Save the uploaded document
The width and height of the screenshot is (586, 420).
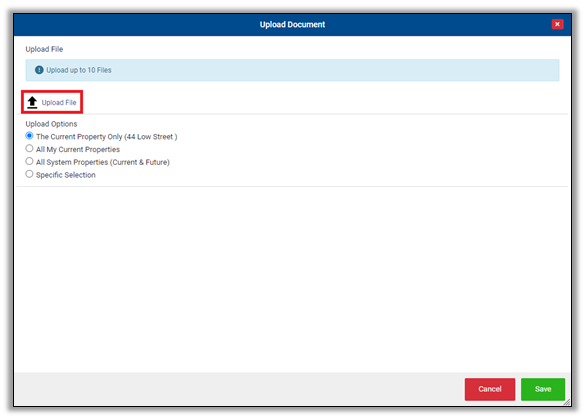click(543, 389)
